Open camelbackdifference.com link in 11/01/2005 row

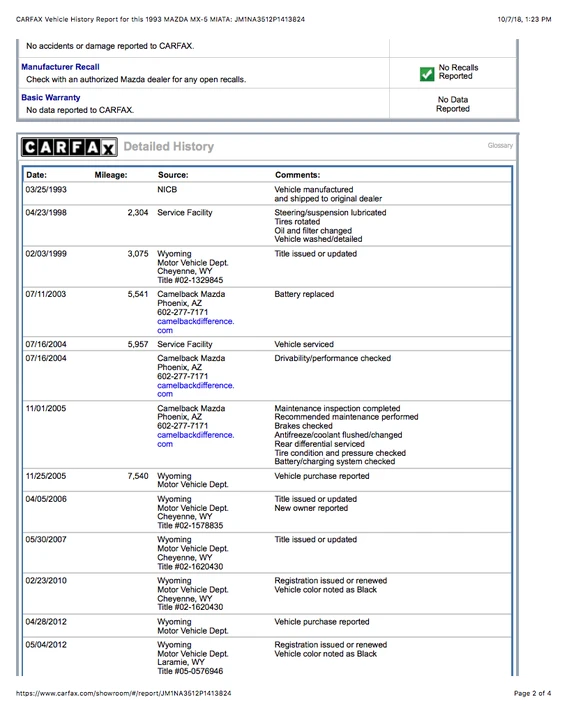click(x=196, y=439)
